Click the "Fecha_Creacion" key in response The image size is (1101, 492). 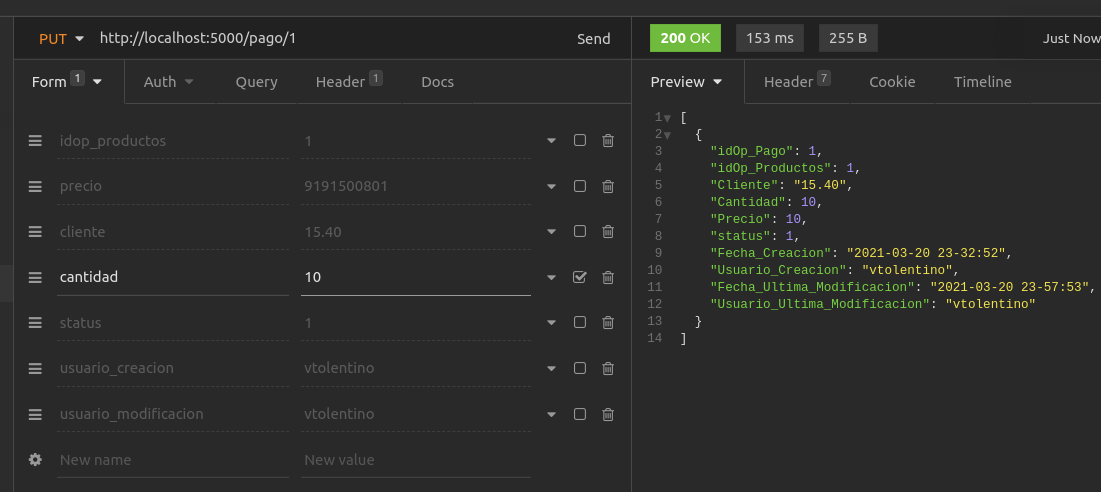(771, 253)
